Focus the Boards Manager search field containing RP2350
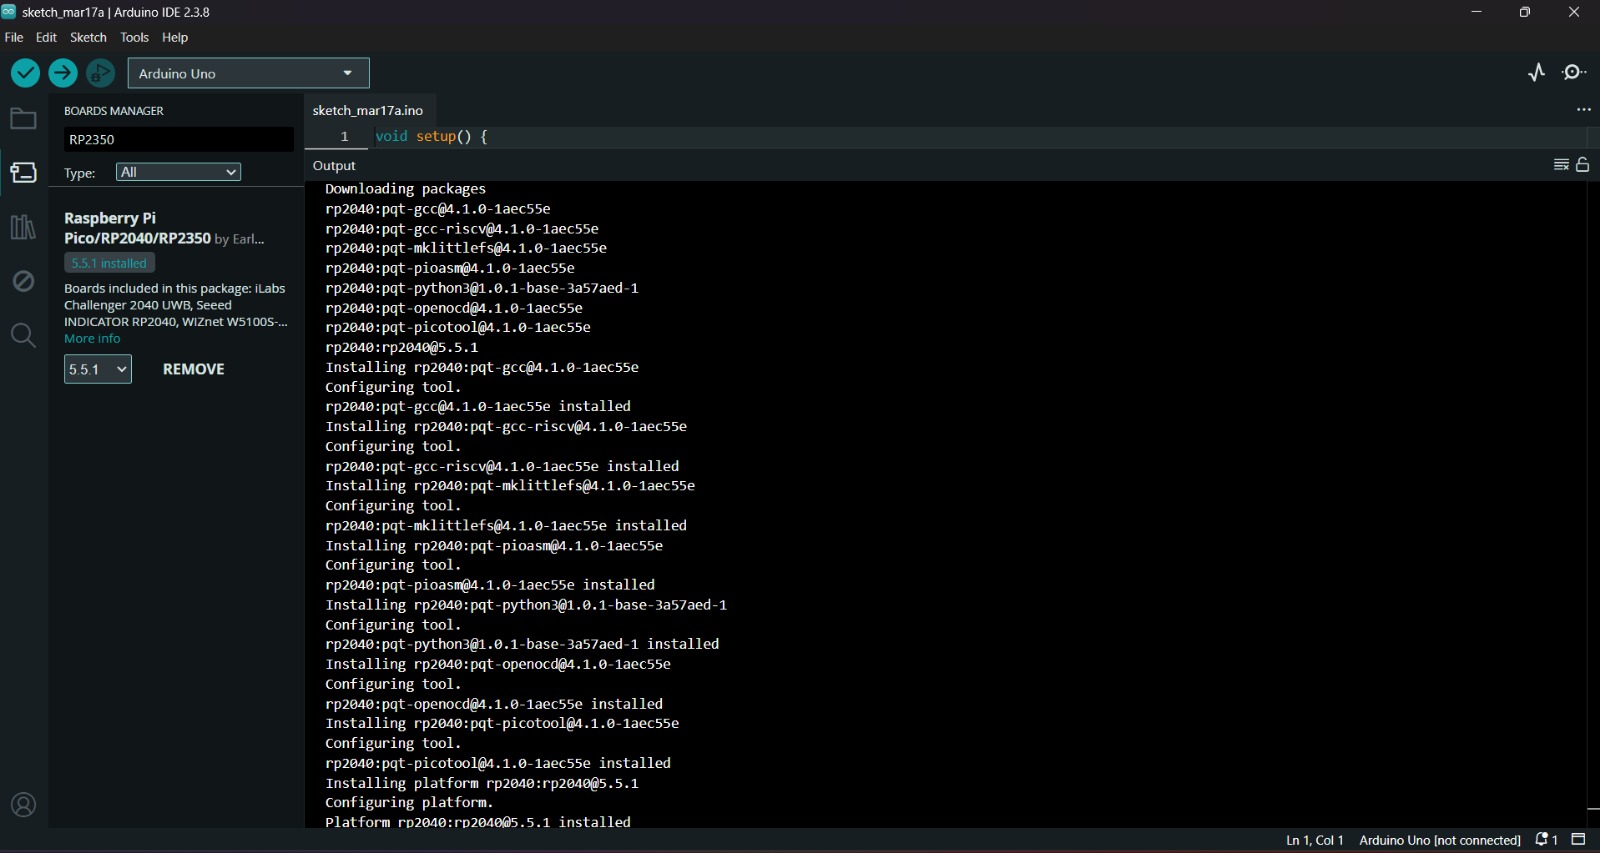The image size is (1600, 853). tap(179, 140)
